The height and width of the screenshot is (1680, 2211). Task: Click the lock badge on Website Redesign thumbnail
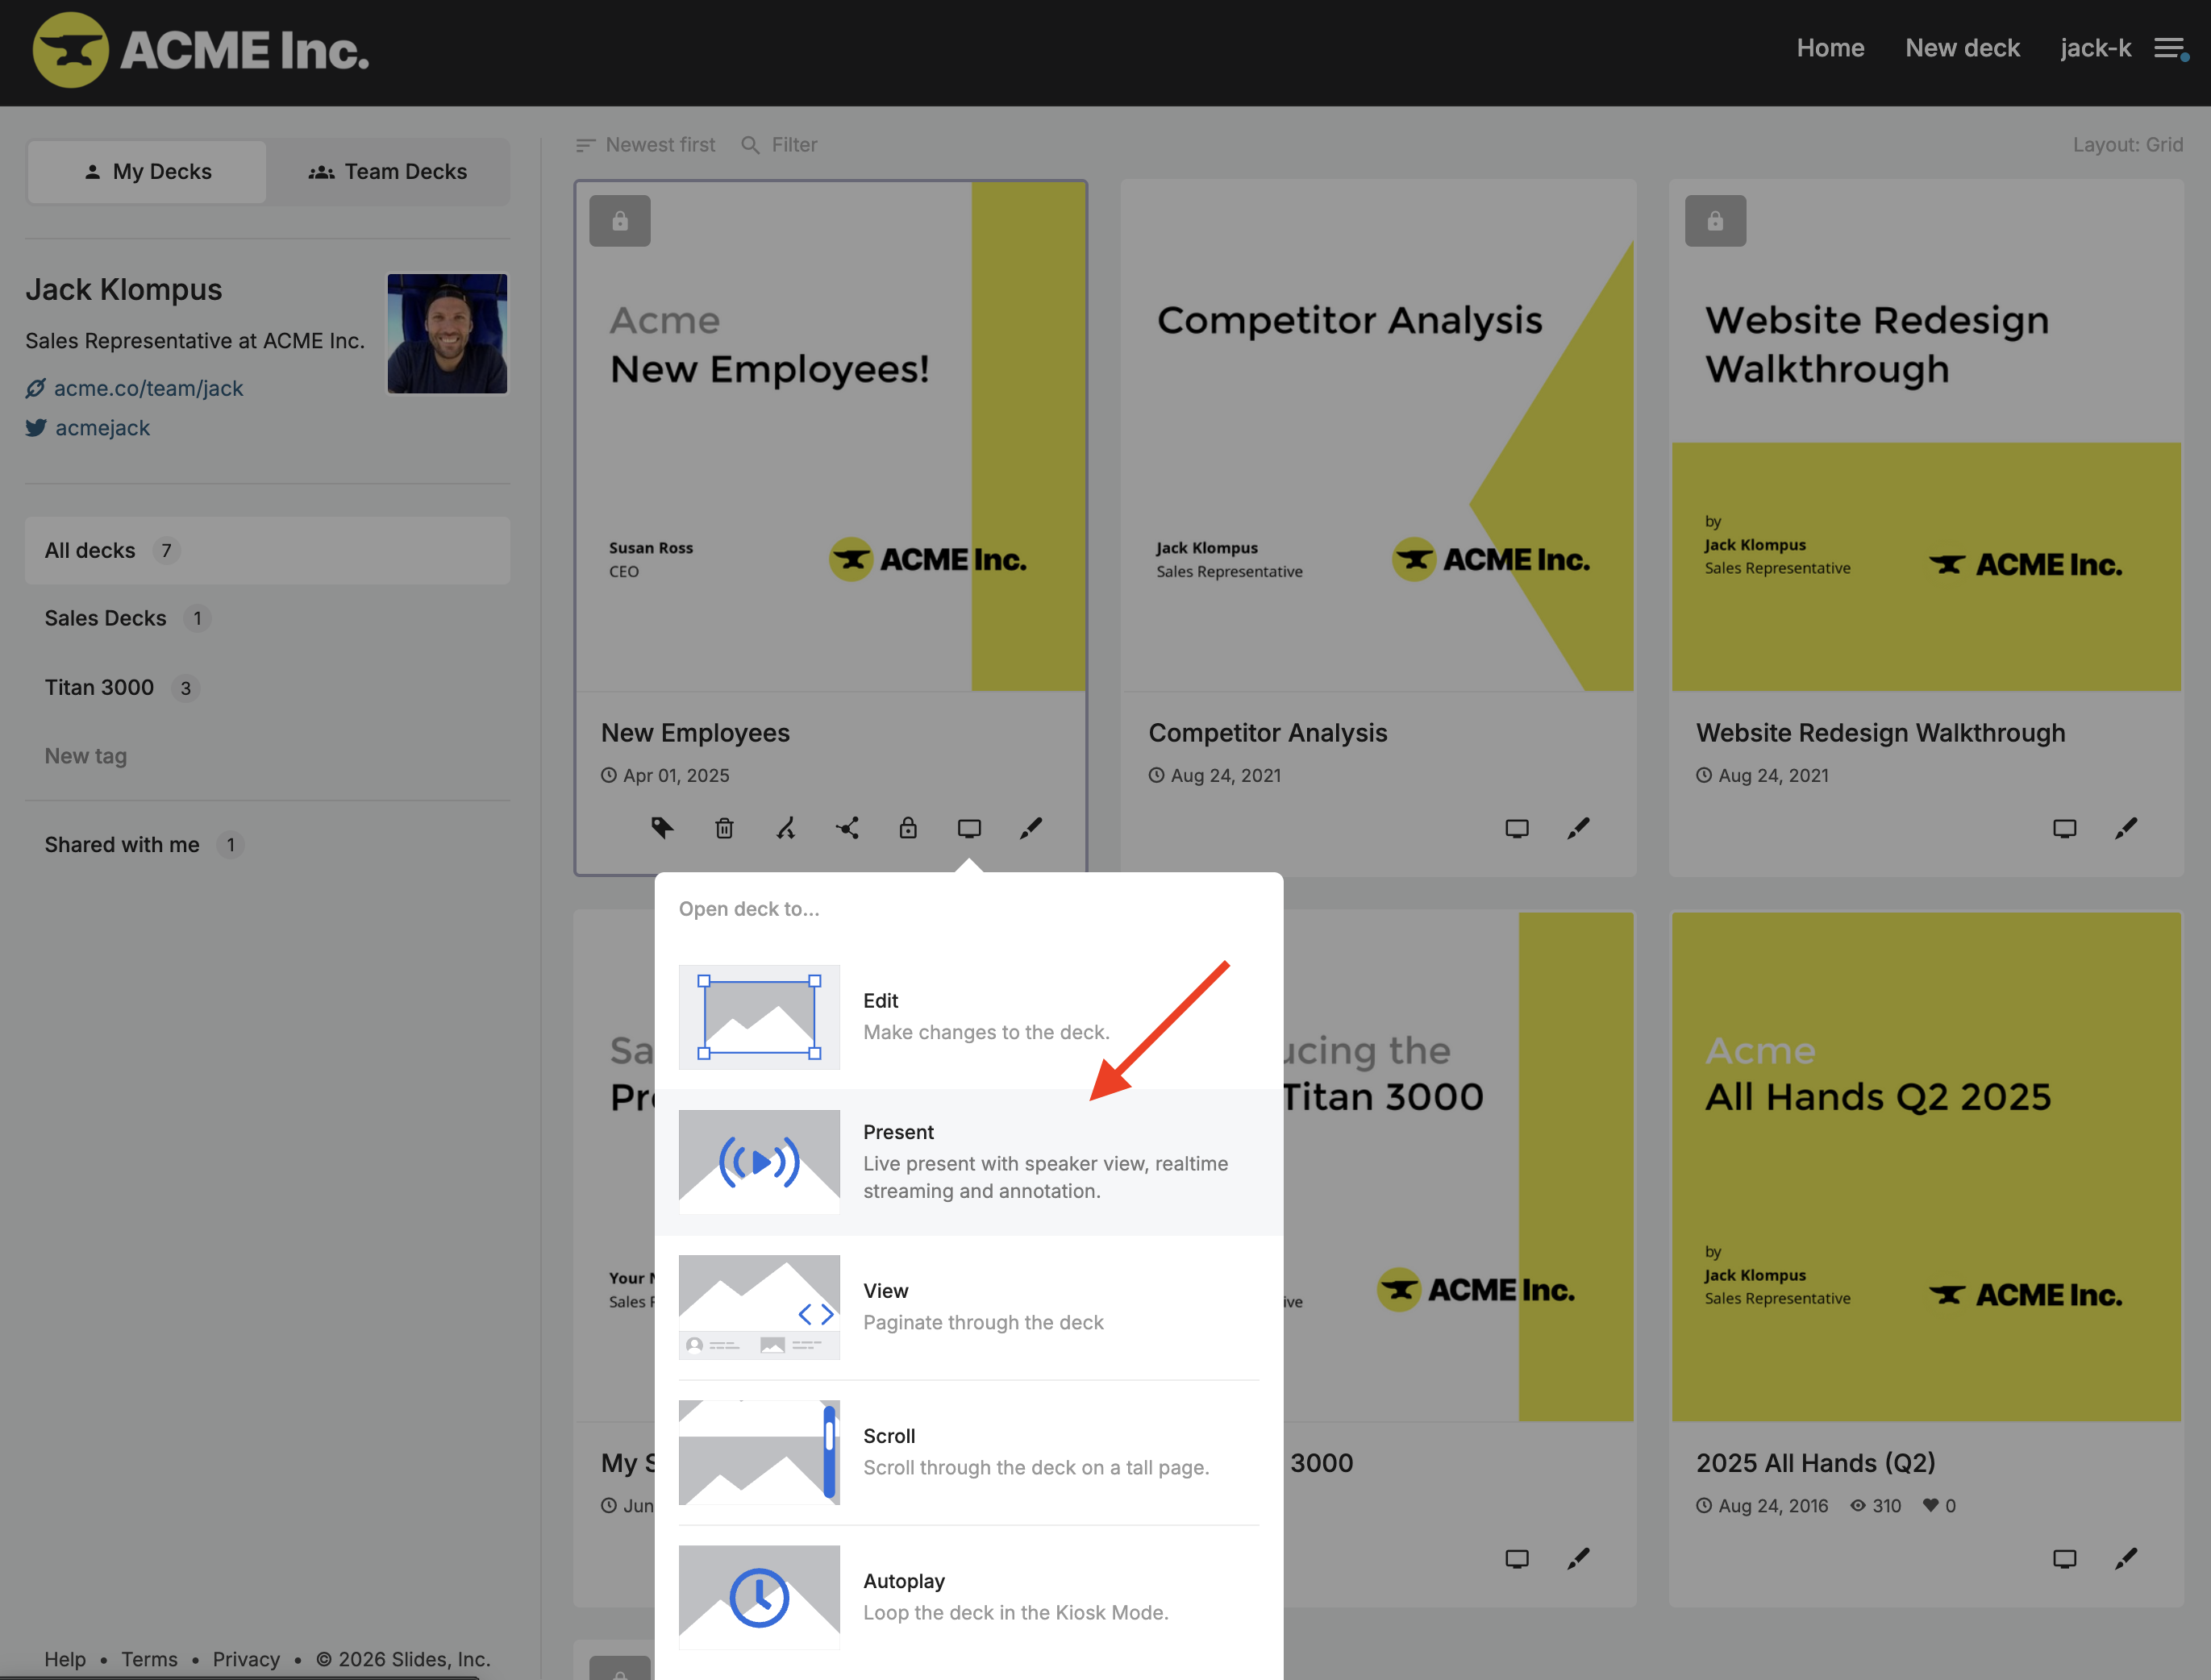(1715, 221)
